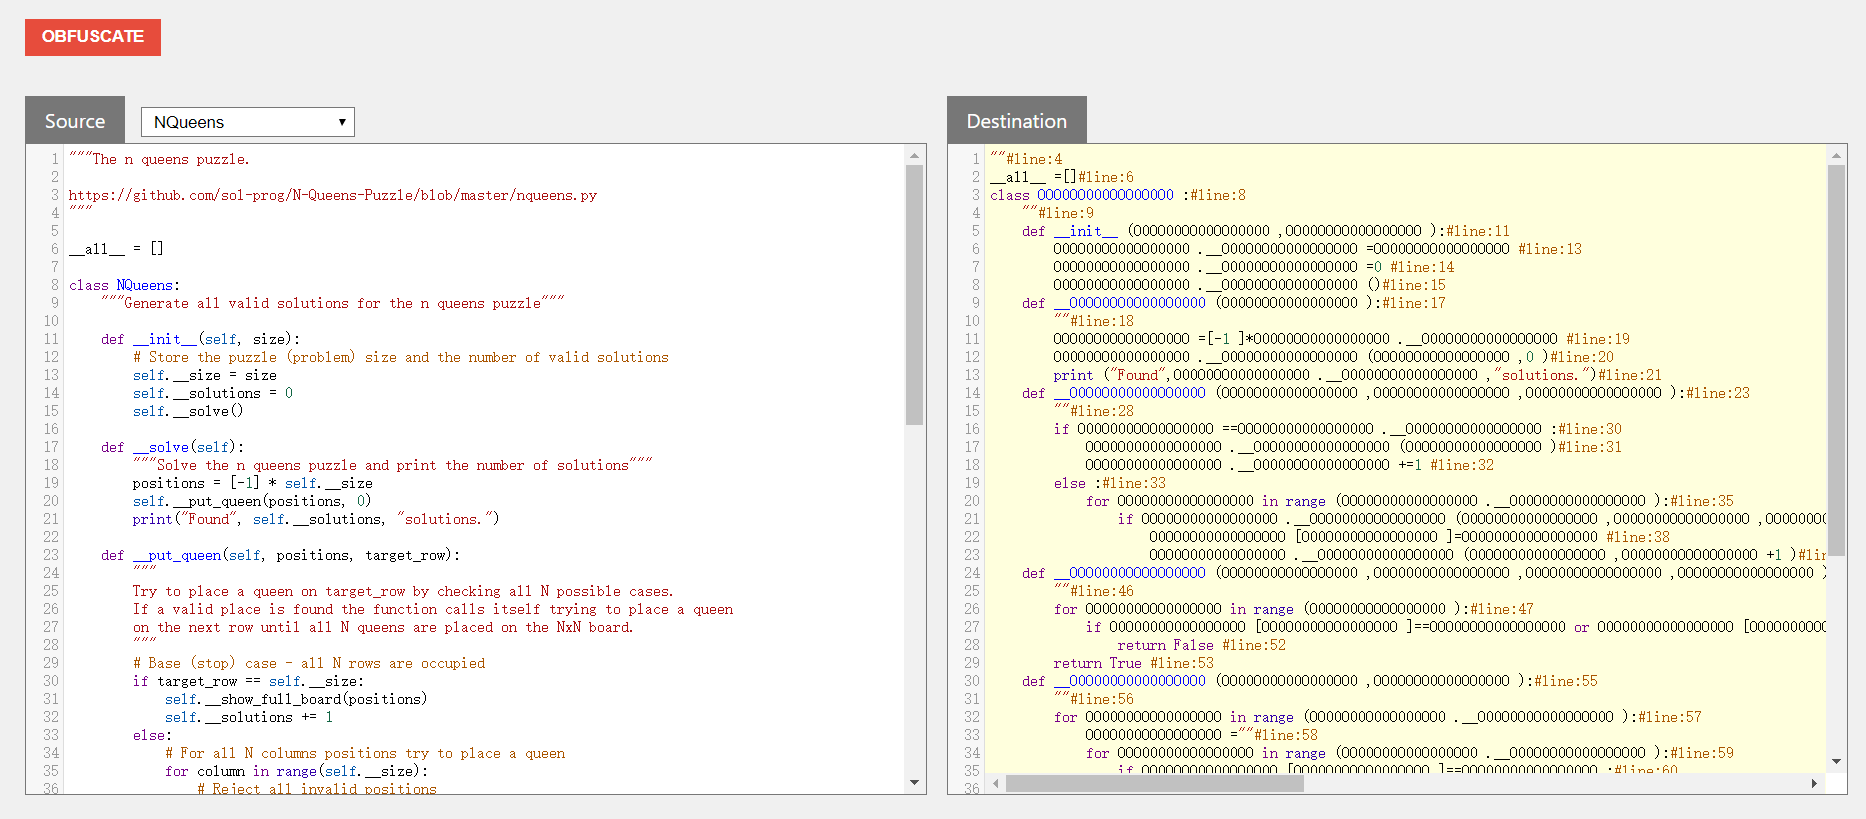Viewport: 1866px width, 819px height.
Task: Click destination print("Found" line
Action: click(1358, 375)
